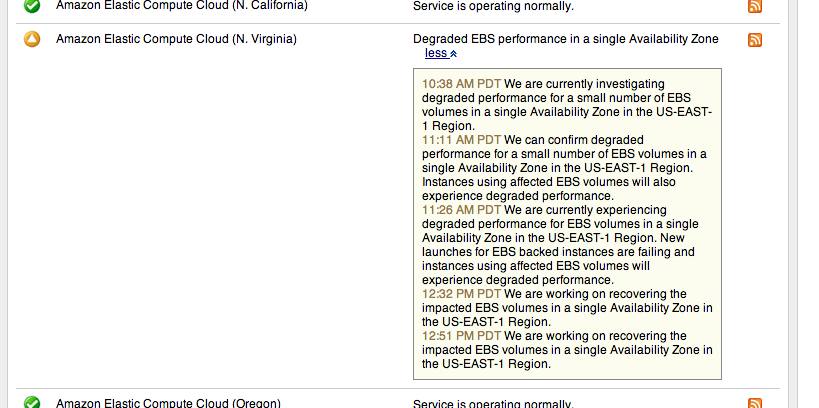Click Oregon's "Service is operating normally" text

493,403
